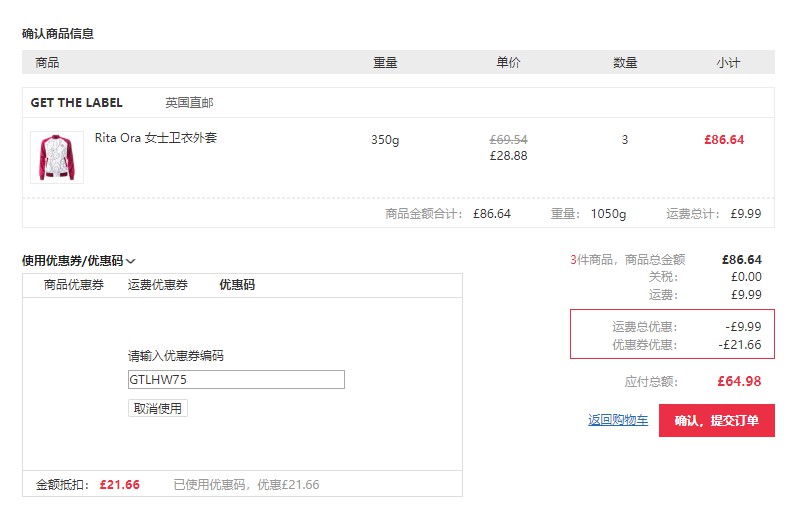This screenshot has width=789, height=513.
Task: Click the 商品 column header
Action: pyautogui.click(x=47, y=63)
